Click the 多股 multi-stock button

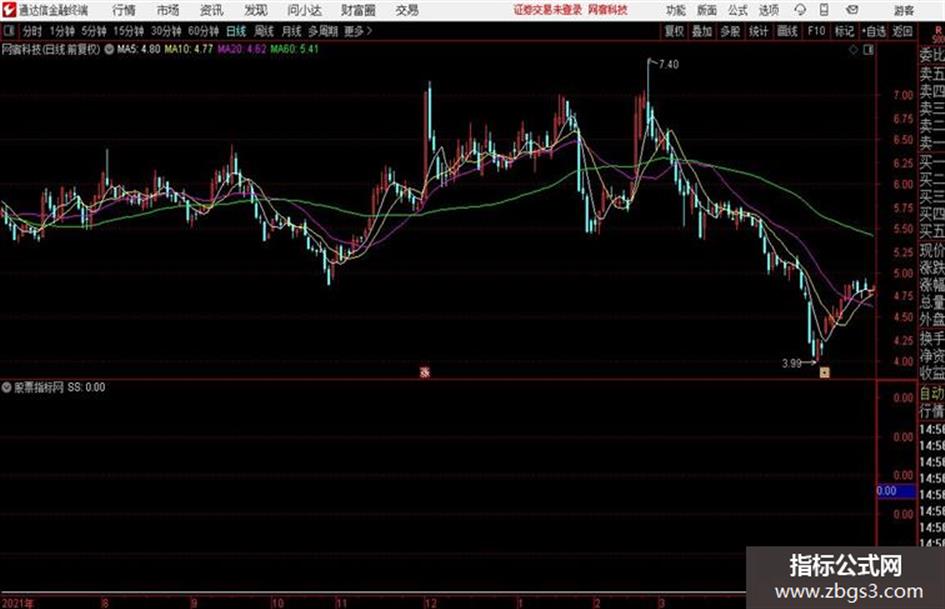(x=730, y=31)
